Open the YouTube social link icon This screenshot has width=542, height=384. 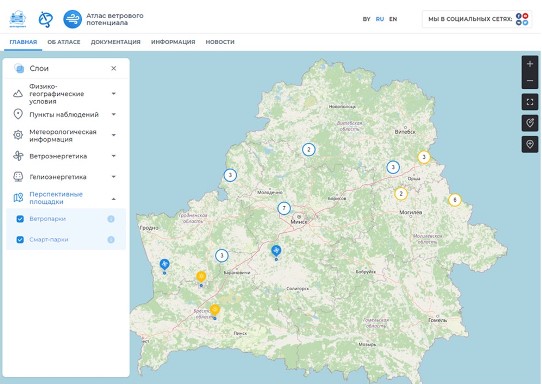[x=525, y=16]
